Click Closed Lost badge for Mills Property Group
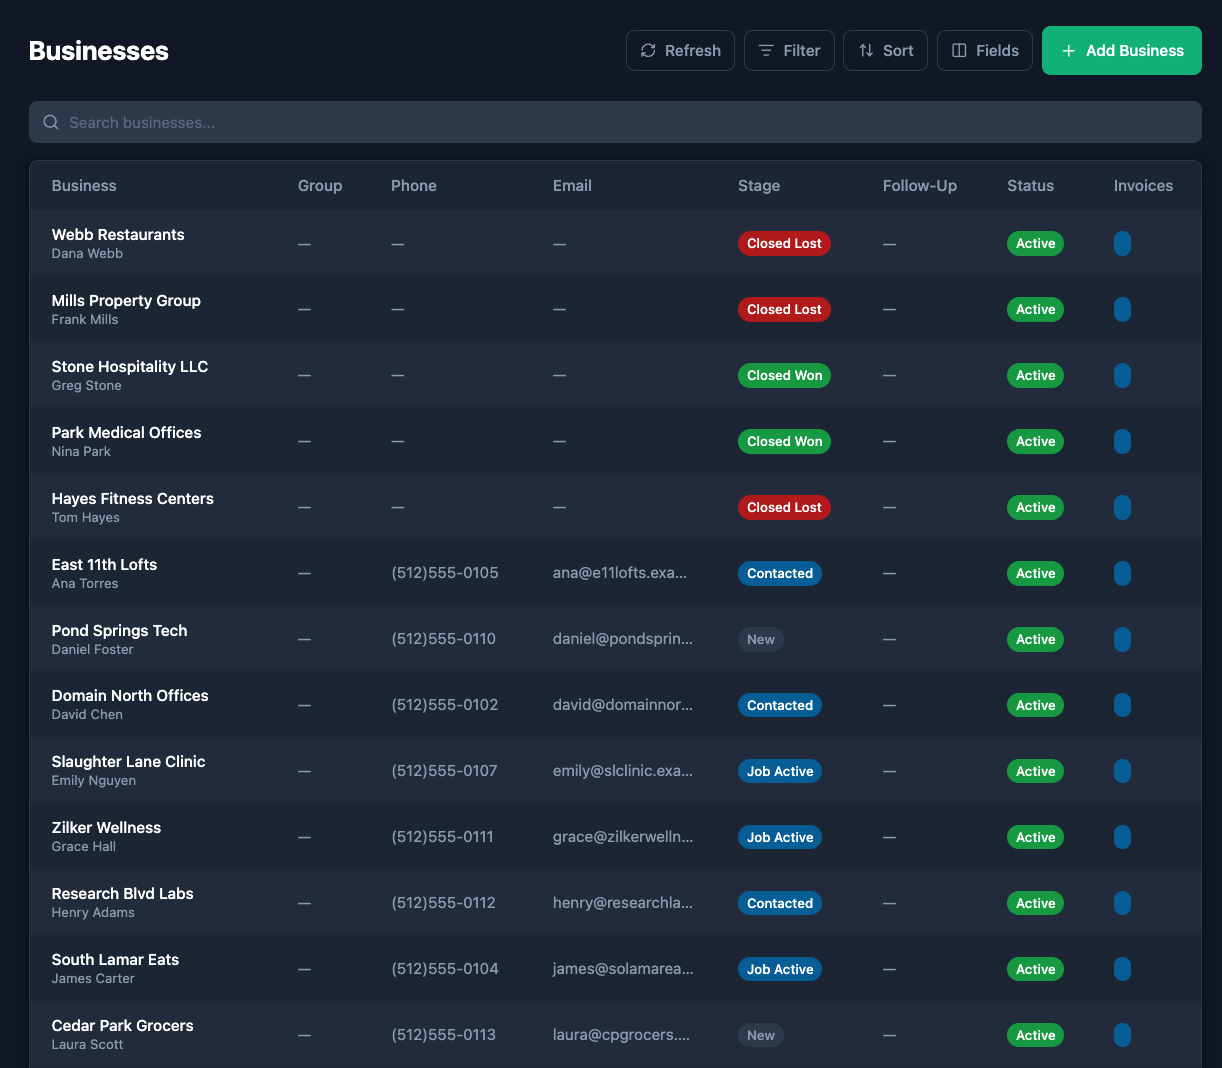Image resolution: width=1222 pixels, height=1068 pixels. [784, 309]
